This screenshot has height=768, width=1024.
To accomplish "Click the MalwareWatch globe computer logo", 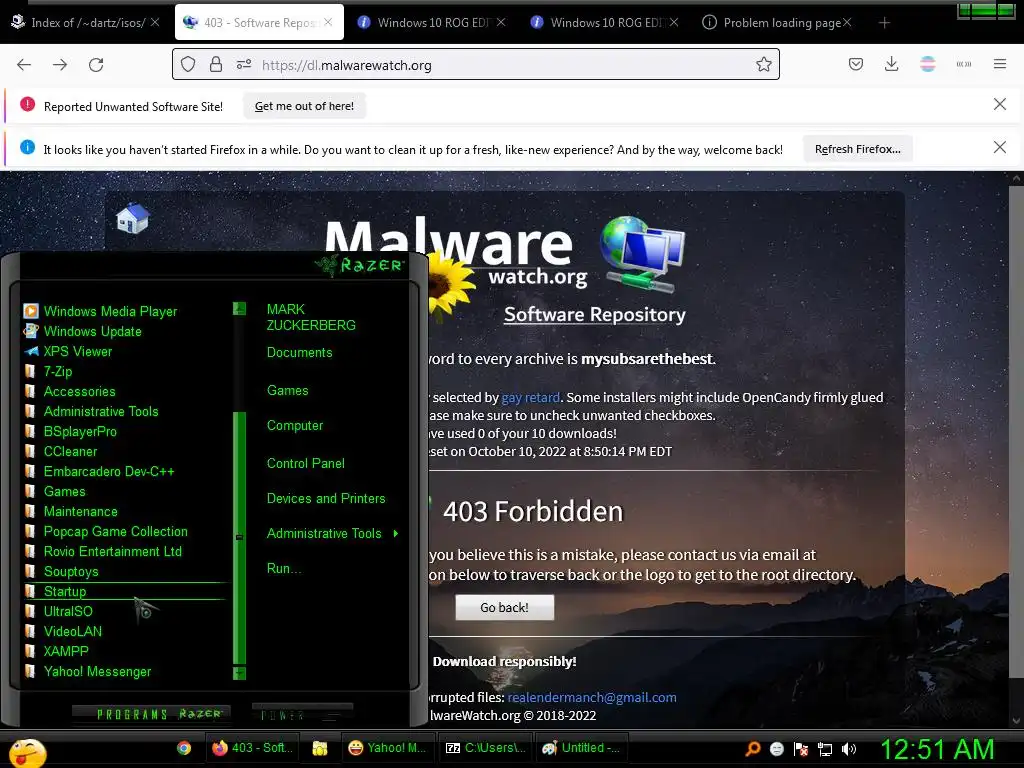I will [x=642, y=253].
